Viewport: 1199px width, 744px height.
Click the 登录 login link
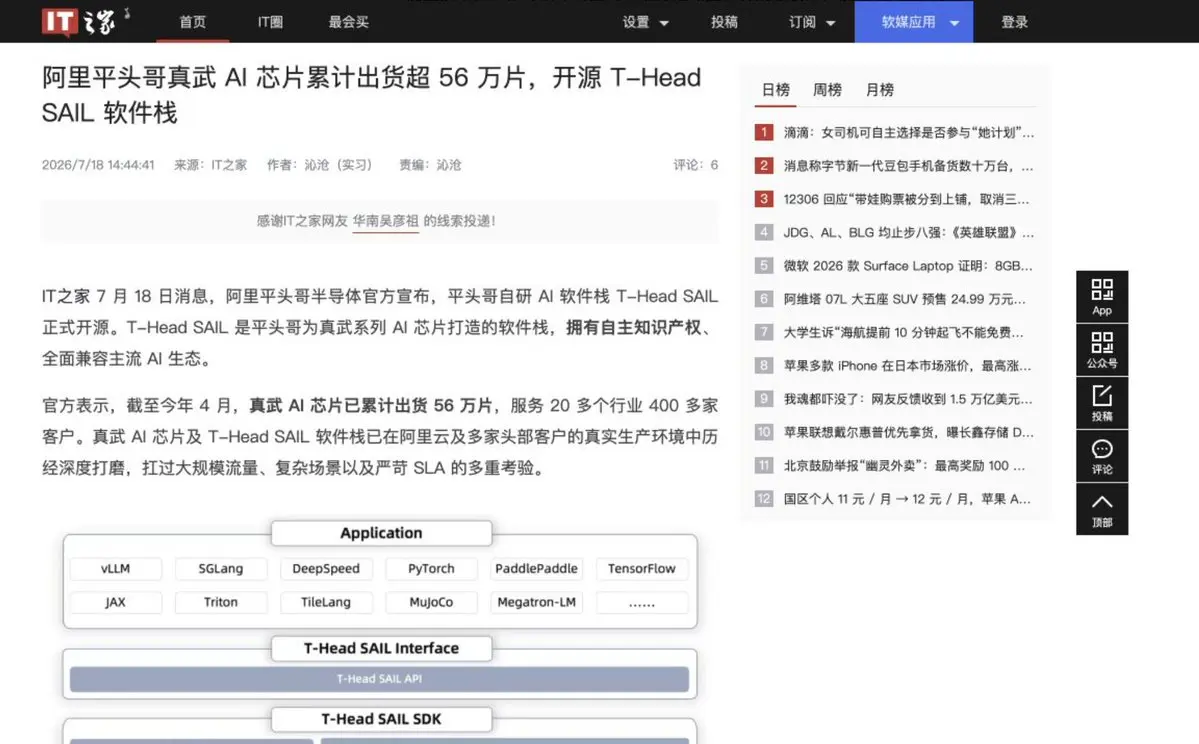[1015, 22]
